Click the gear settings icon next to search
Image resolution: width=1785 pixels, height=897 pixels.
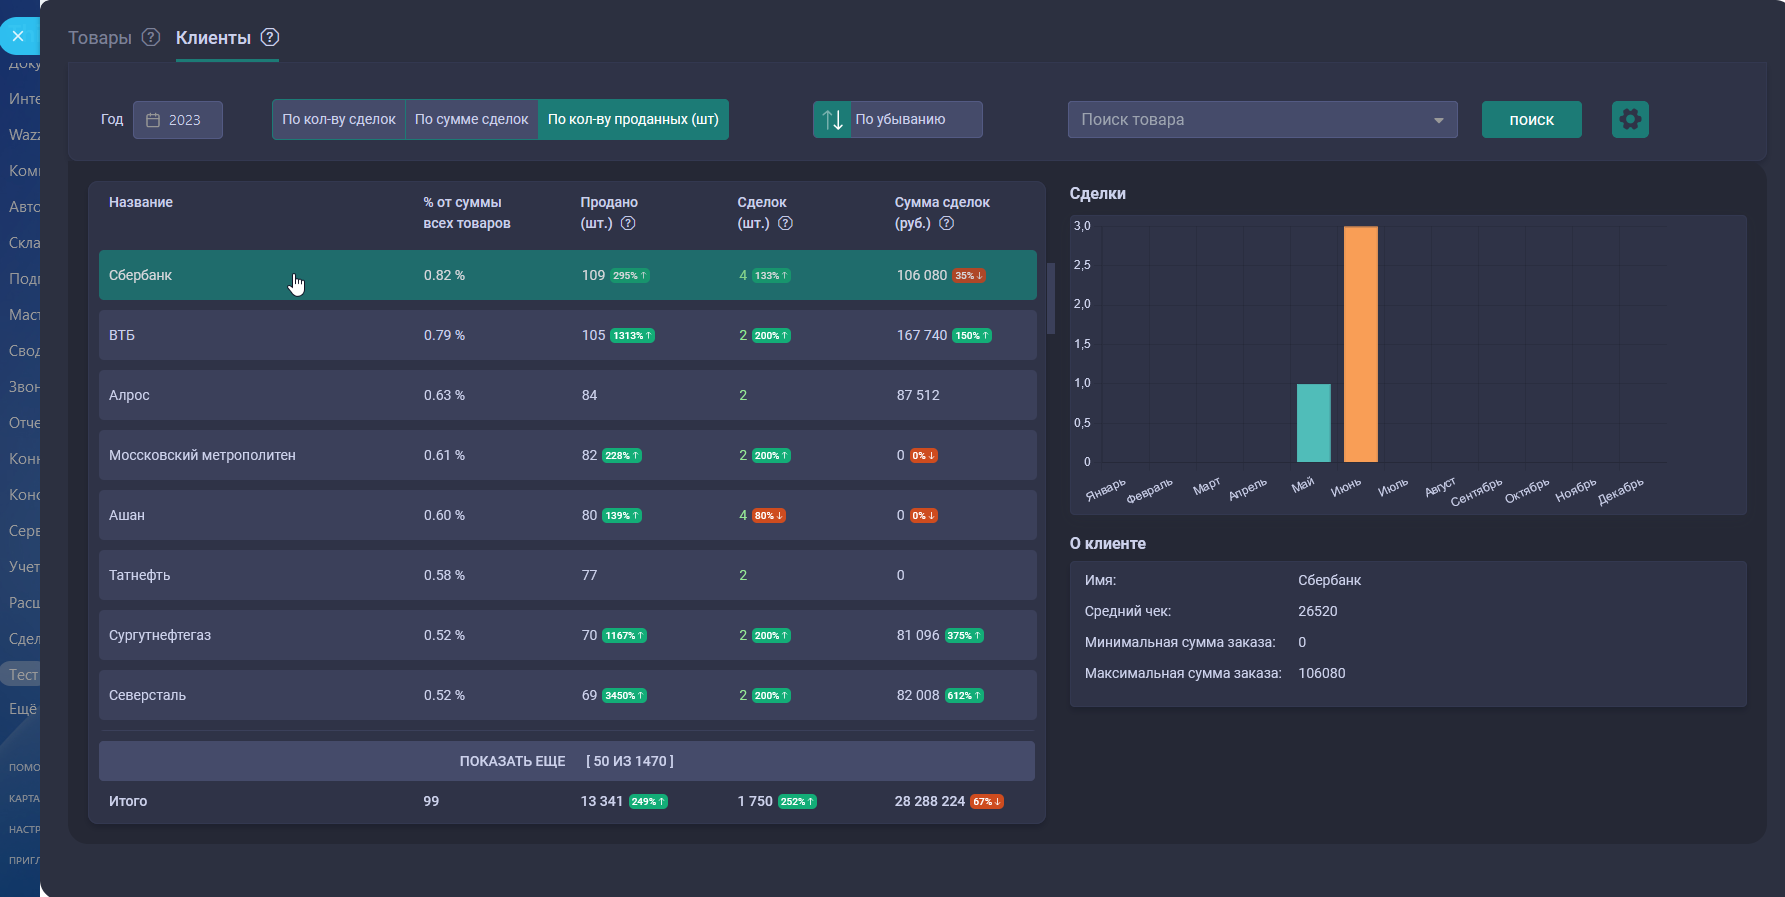click(1629, 120)
